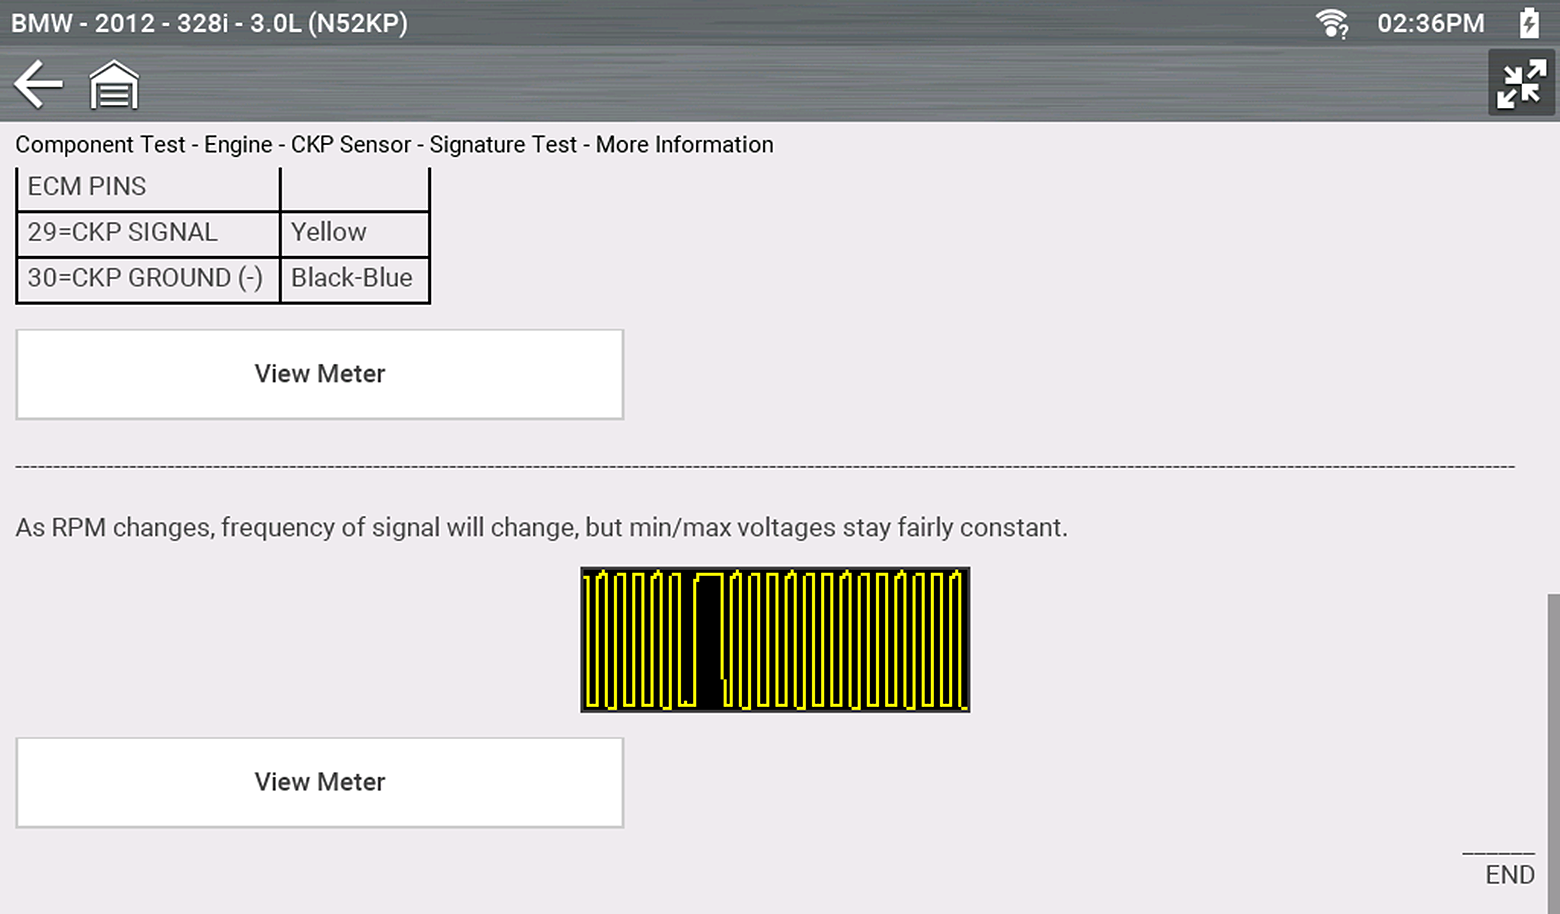Click the END marker at page bottom

click(x=1509, y=875)
